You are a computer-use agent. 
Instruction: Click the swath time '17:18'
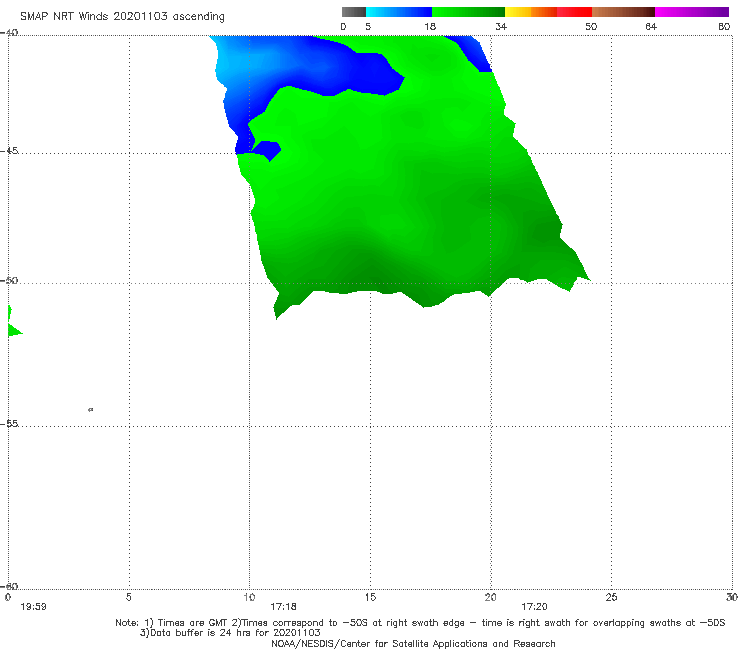pos(283,607)
